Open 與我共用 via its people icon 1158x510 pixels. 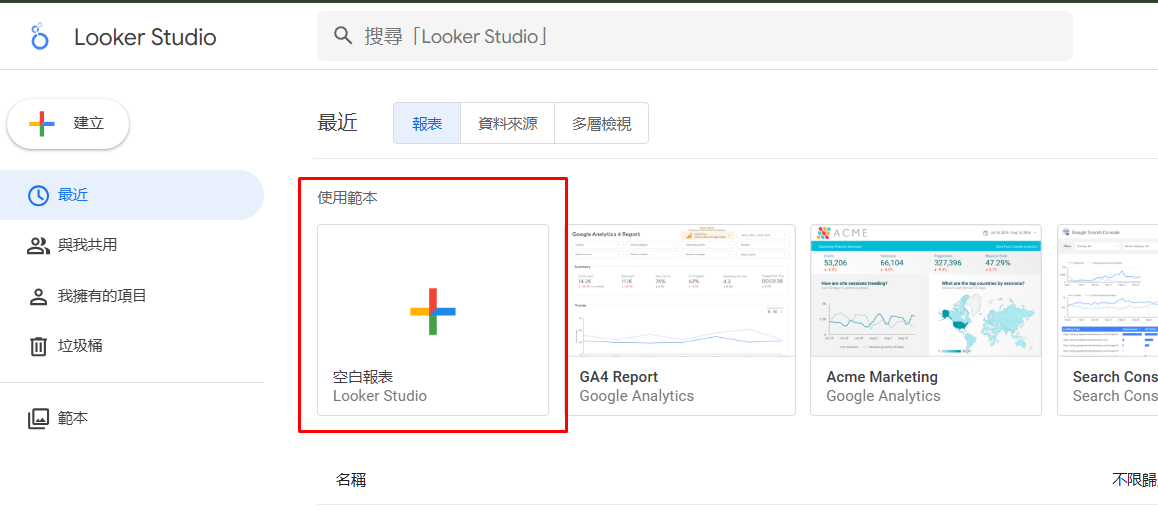tap(38, 245)
